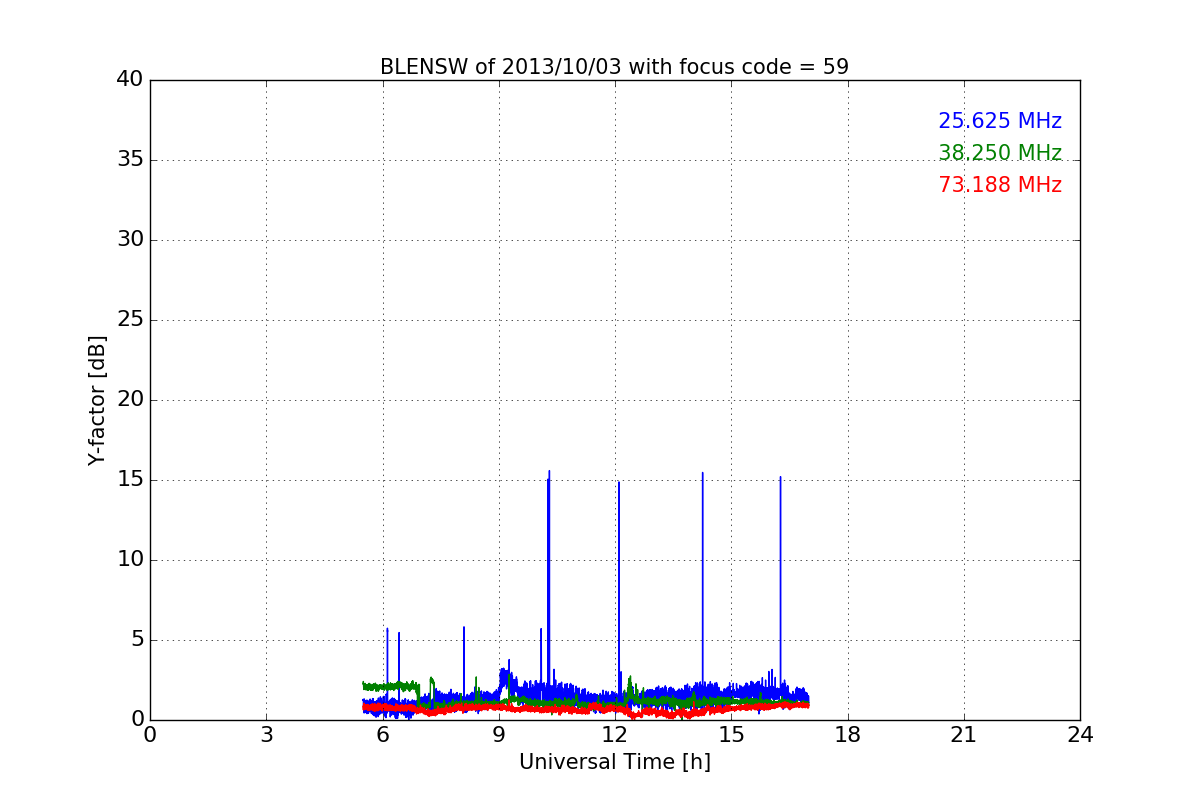Click y-axis tick label 25
Viewport: 1200px width, 800px height.
(129, 319)
